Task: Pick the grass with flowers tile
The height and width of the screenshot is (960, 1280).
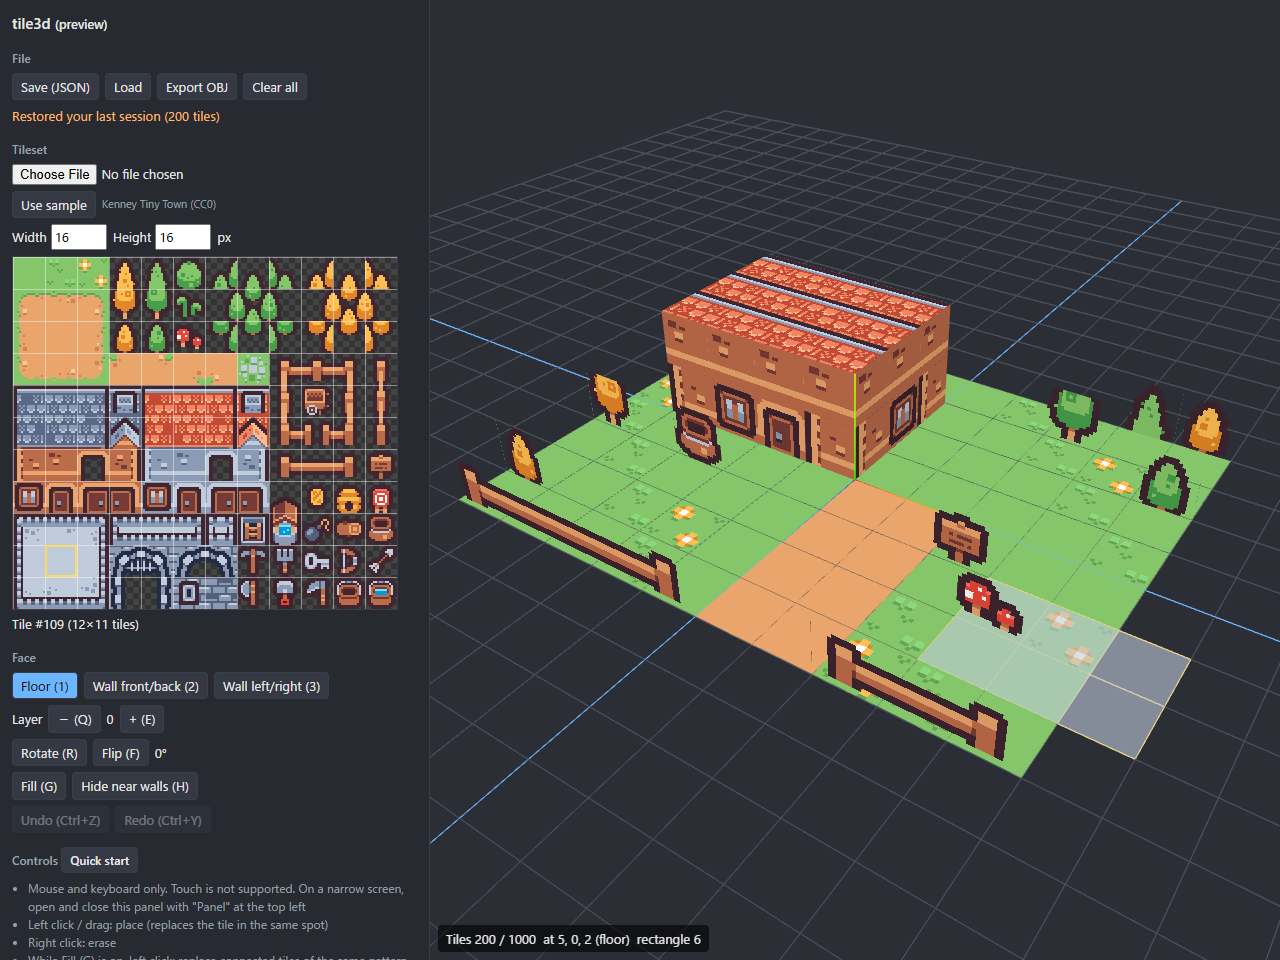Action: click(93, 273)
